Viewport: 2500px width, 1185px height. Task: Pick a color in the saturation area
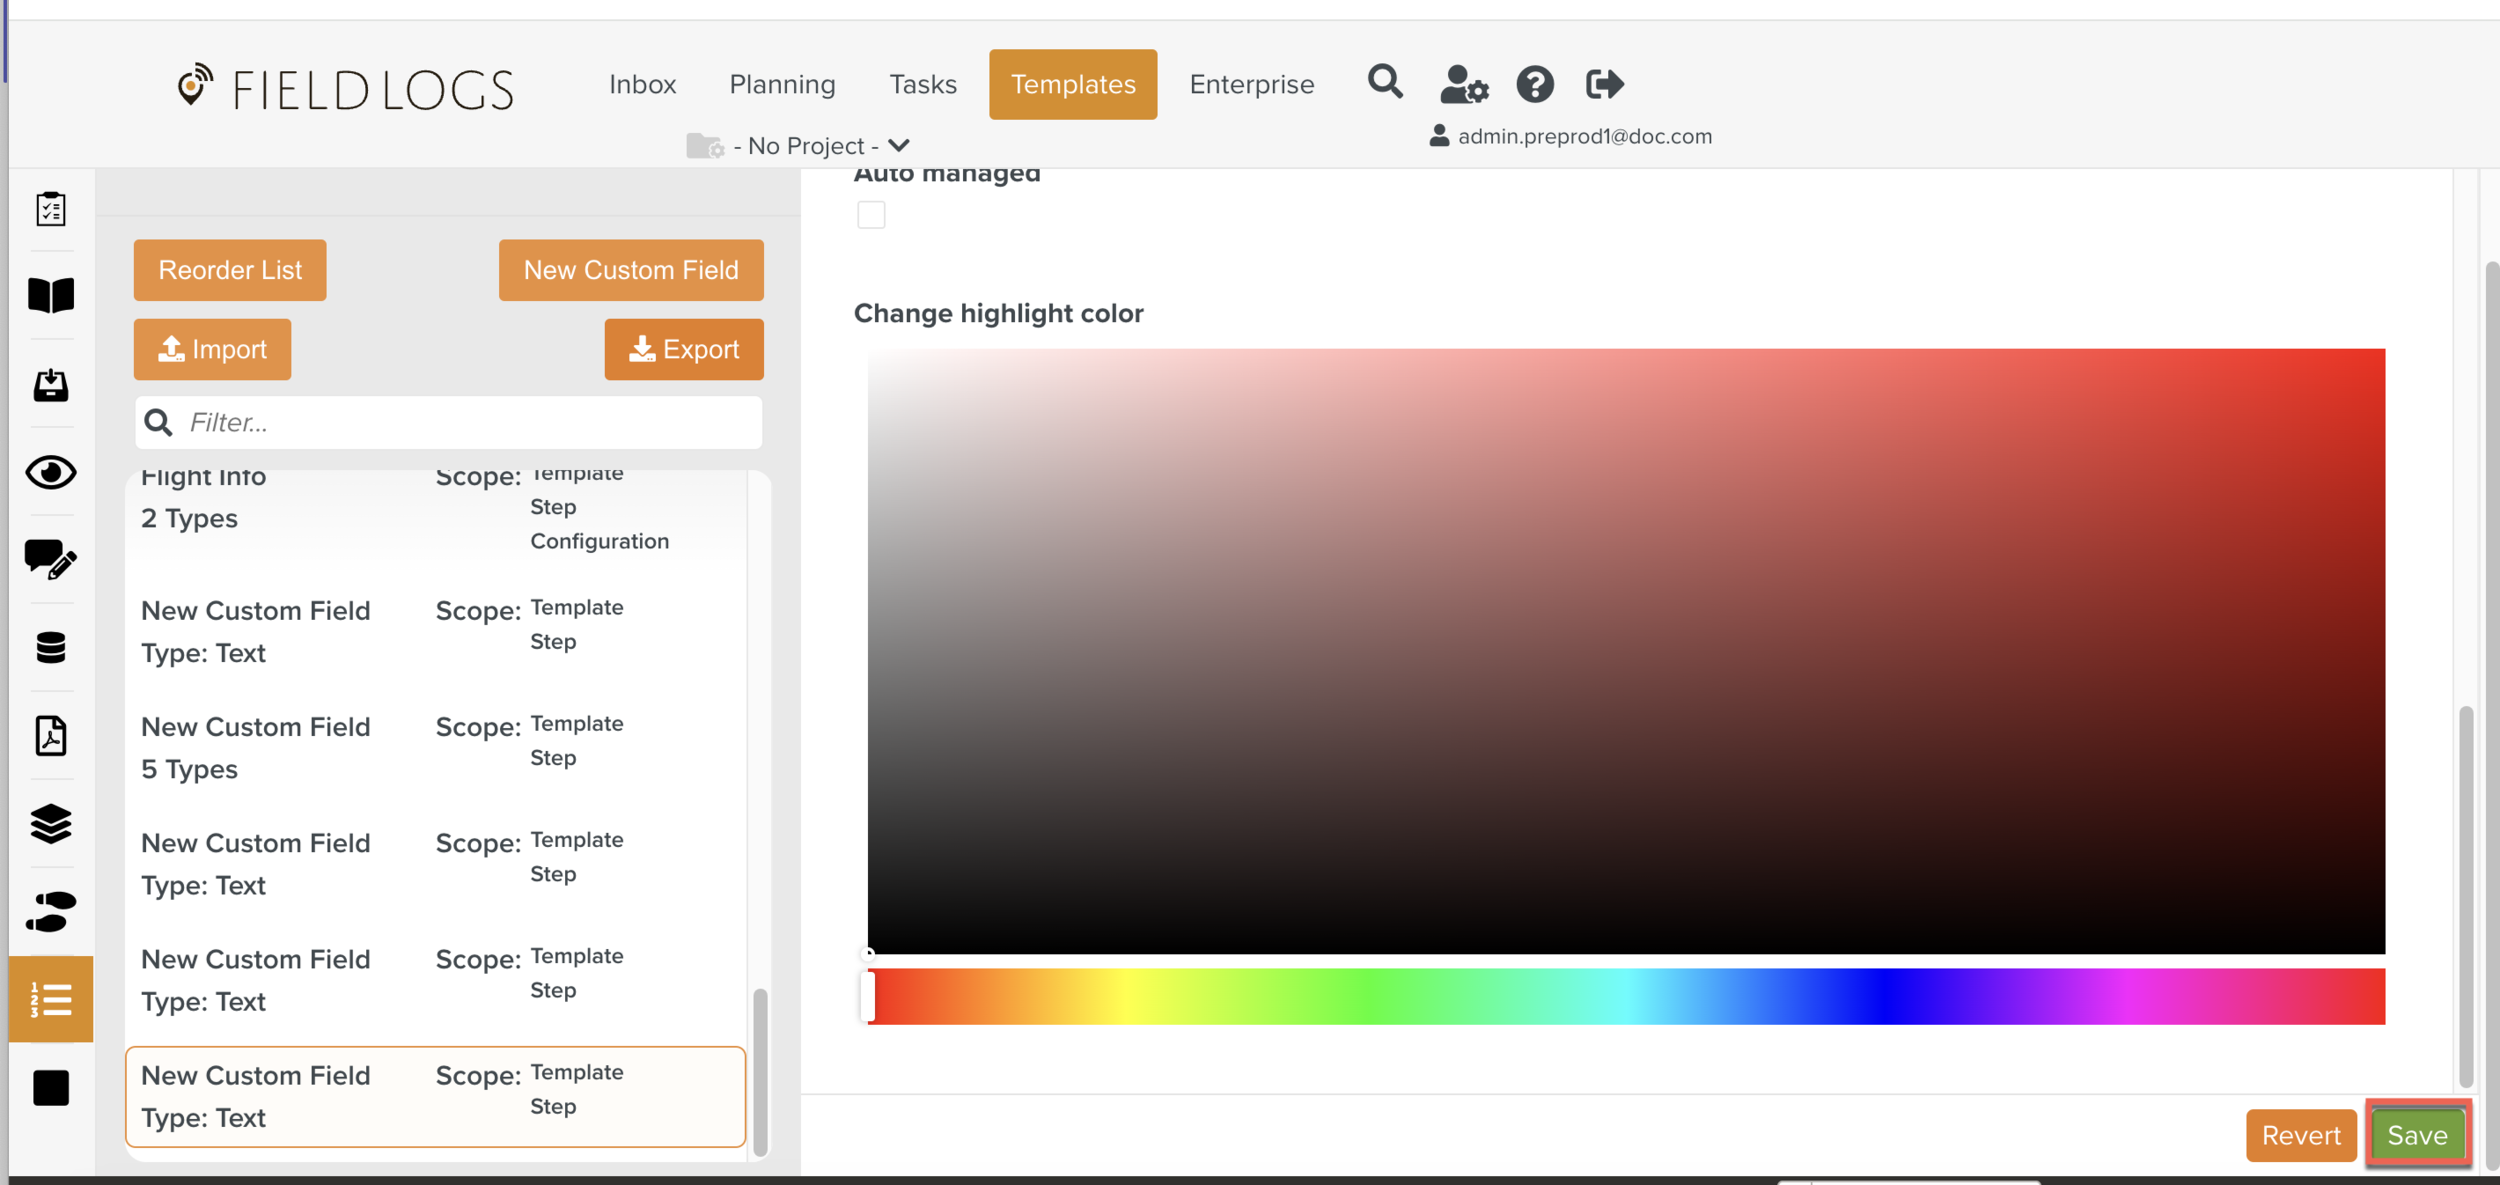pos(1625,650)
